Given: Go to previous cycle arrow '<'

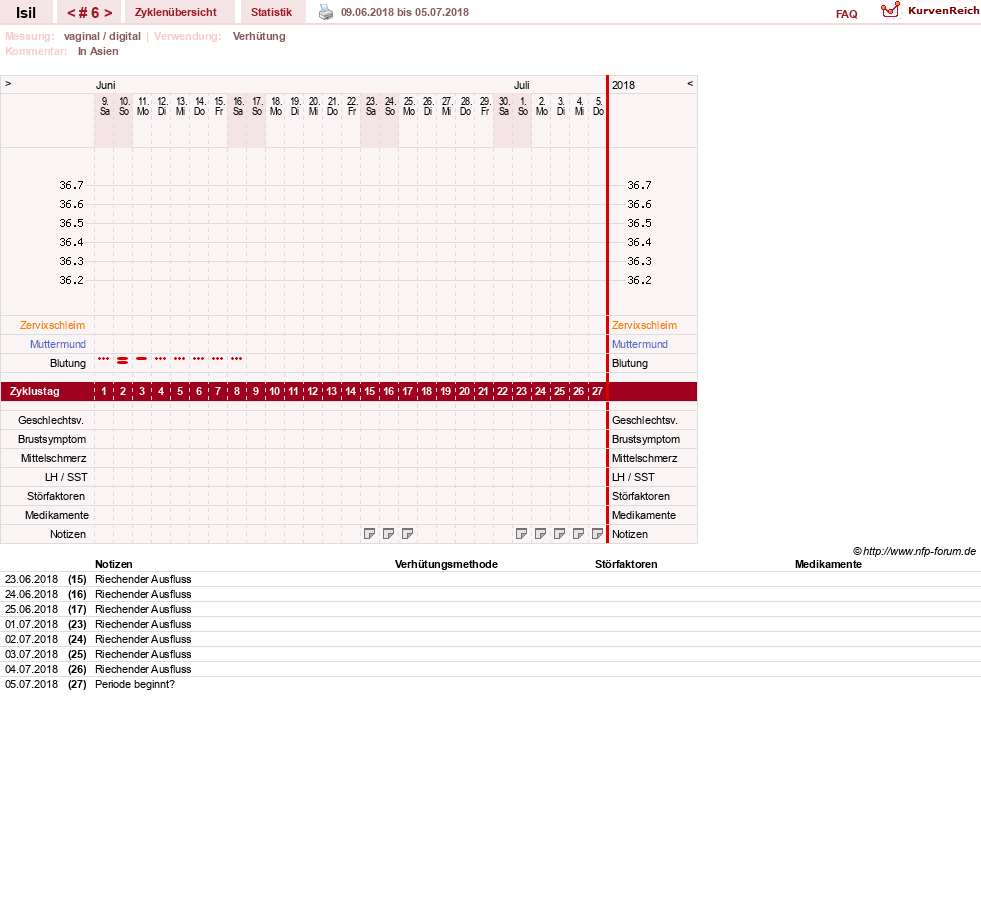Looking at the screenshot, I should 71,13.
